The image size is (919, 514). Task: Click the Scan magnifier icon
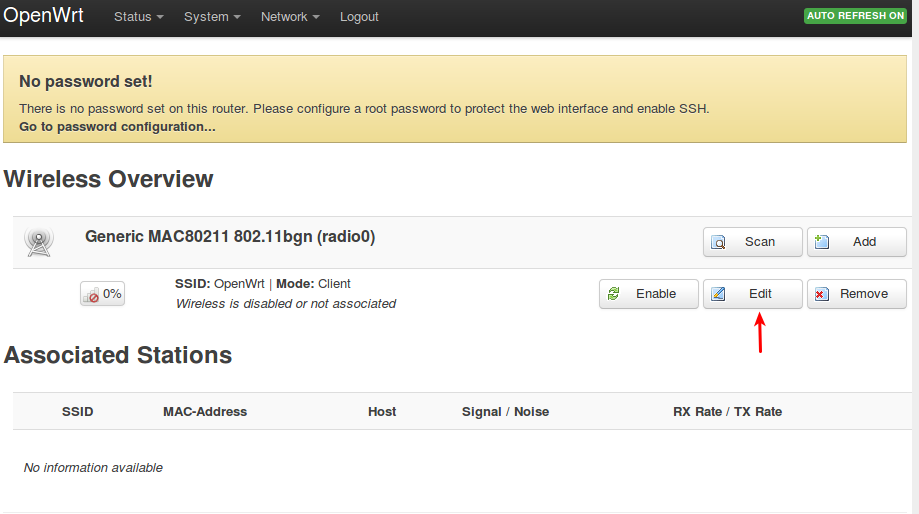pos(718,242)
